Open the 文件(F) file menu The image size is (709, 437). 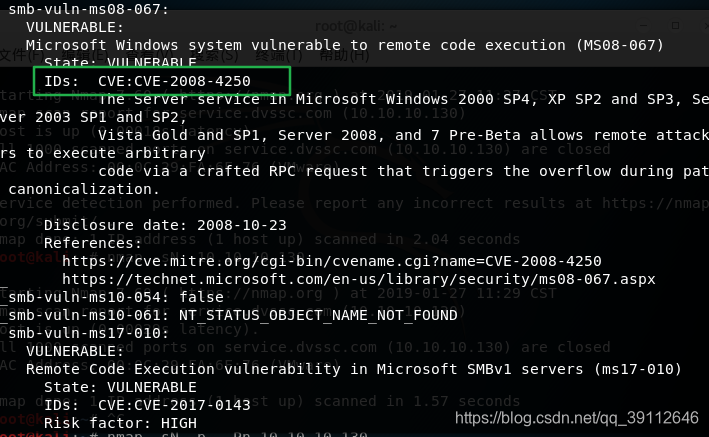click(x=22, y=55)
